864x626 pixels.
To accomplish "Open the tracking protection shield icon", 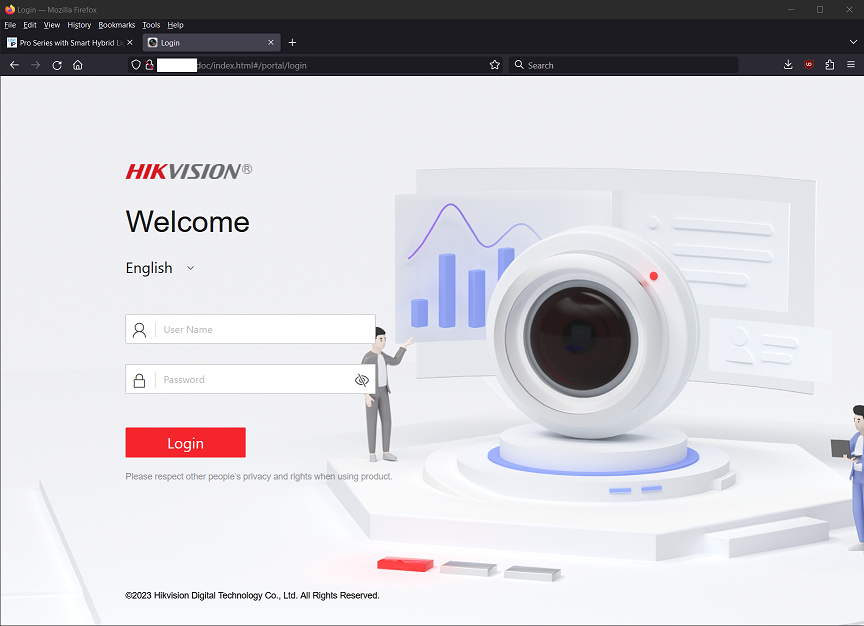I will tap(136, 65).
